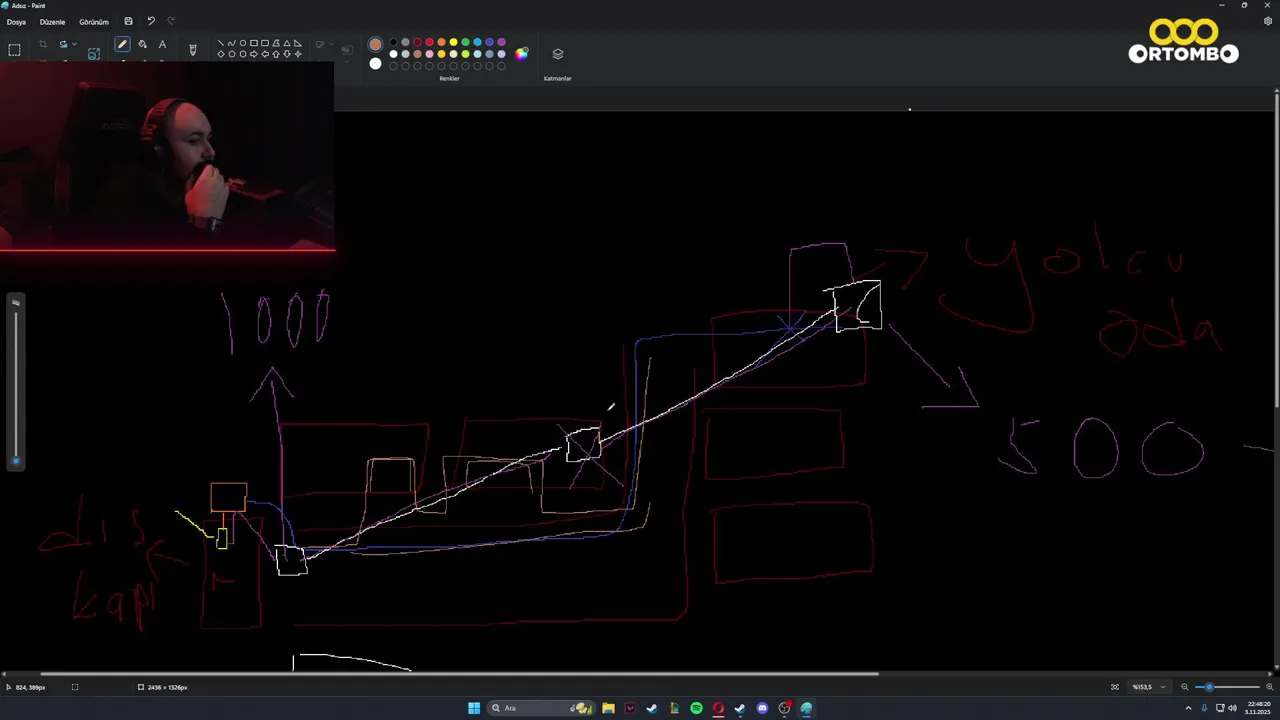Adjust the zoom slider
This screenshot has height=720, width=1280.
(x=1227, y=687)
